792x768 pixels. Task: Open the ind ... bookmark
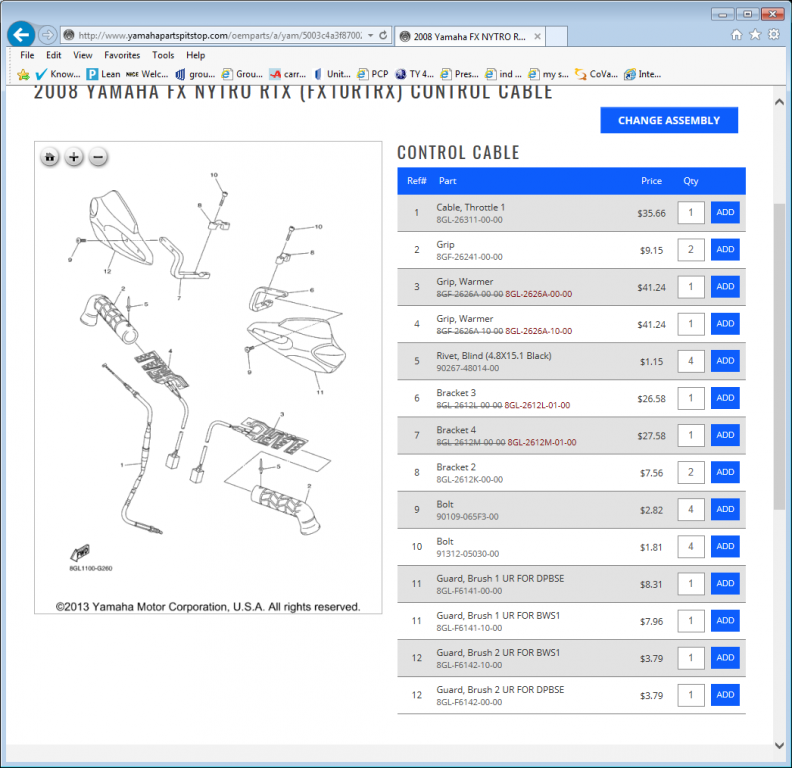(x=504, y=74)
